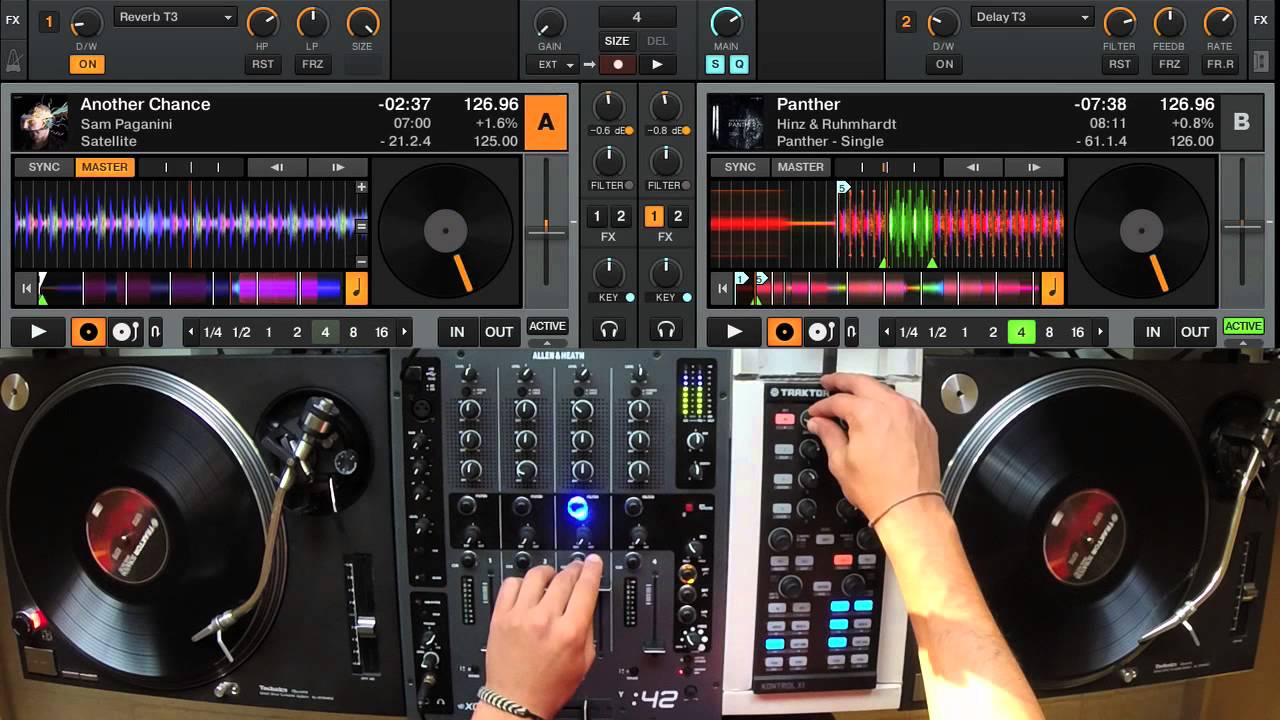Click FX unit 1 D/W knob
This screenshot has height=720, width=1280.
tap(87, 22)
